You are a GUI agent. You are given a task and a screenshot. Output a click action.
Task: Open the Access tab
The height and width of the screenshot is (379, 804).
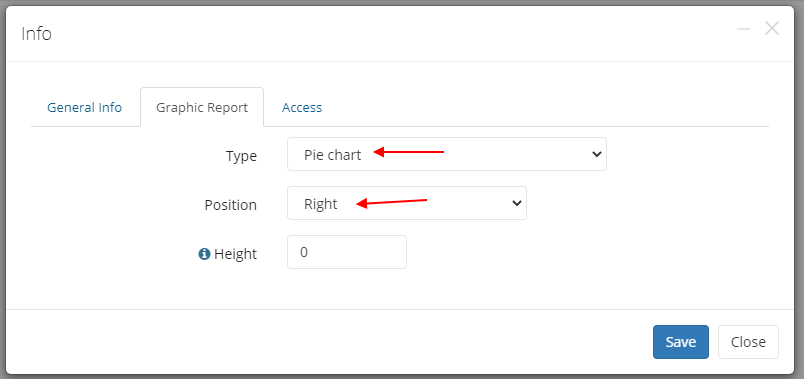(302, 108)
